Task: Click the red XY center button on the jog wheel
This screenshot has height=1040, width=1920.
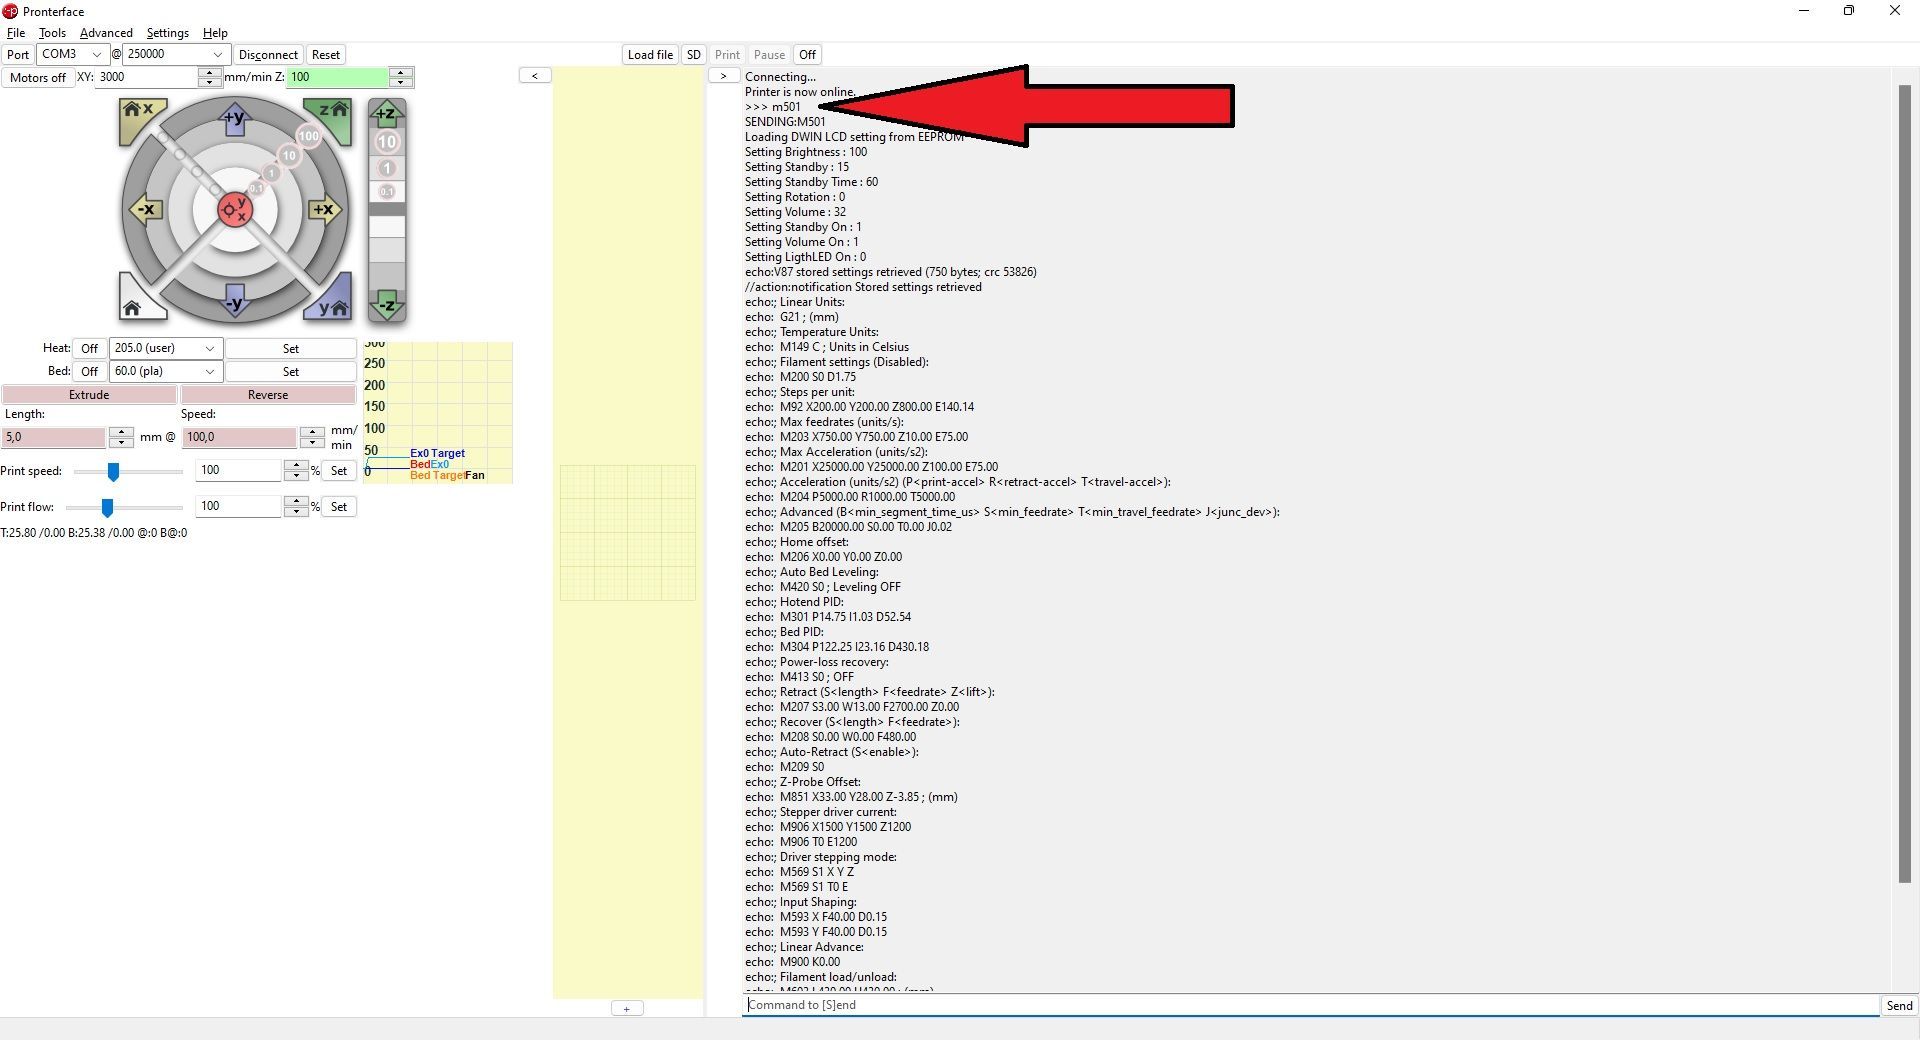Action: pos(234,210)
